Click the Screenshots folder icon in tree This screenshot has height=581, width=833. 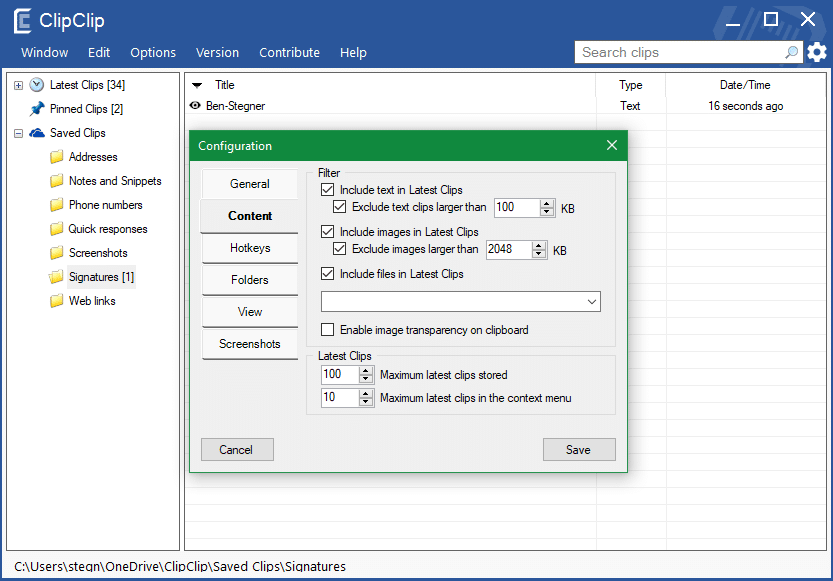click(x=56, y=253)
